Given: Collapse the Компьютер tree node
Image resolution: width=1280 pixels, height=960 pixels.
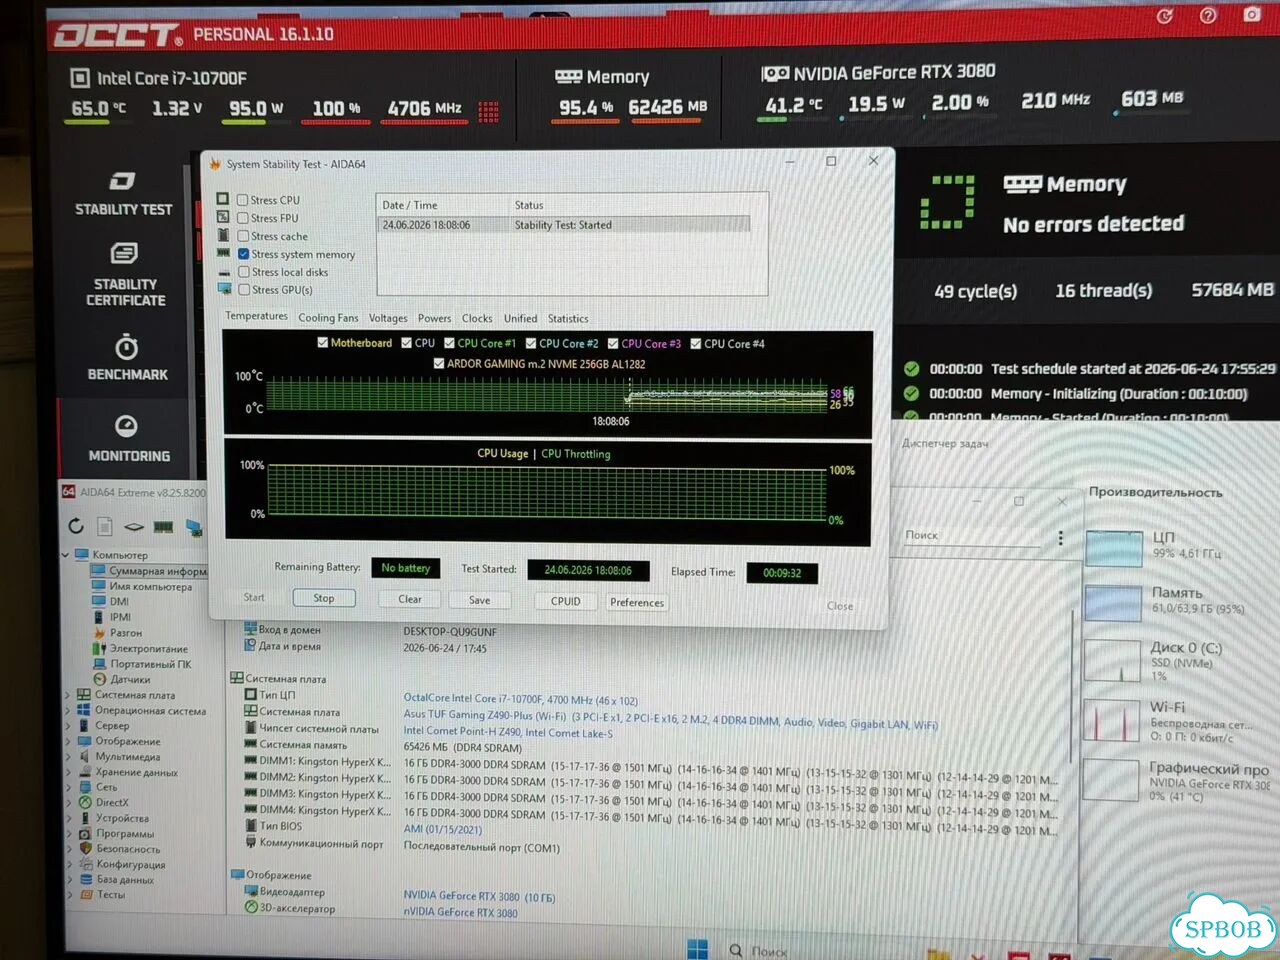Looking at the screenshot, I should pyautogui.click(x=66, y=554).
